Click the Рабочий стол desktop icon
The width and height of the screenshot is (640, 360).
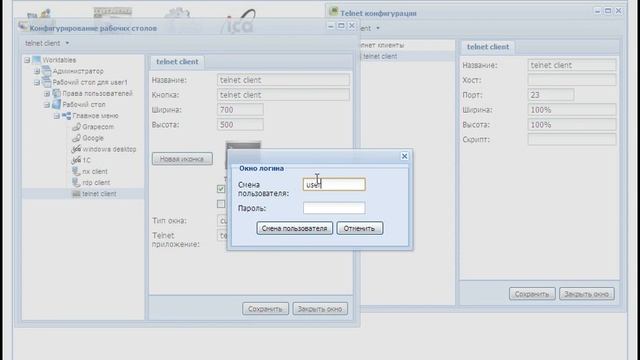pos(56,104)
